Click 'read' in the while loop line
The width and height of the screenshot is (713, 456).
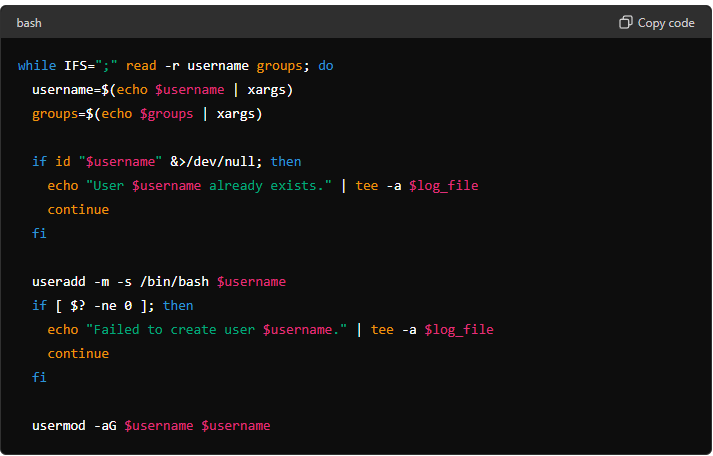[x=141, y=65]
